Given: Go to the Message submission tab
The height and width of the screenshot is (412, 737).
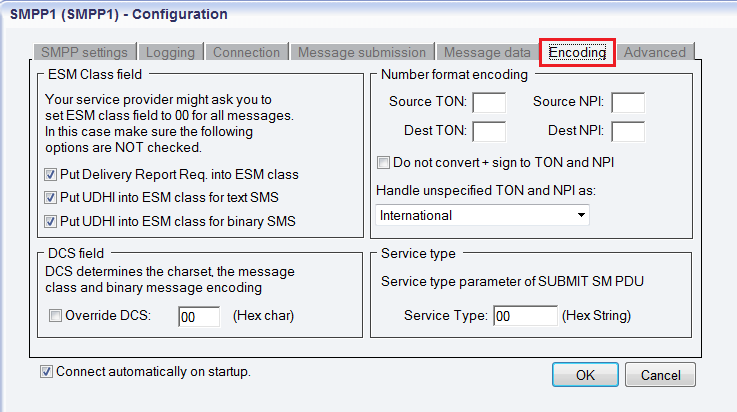Looking at the screenshot, I should click(x=362, y=52).
